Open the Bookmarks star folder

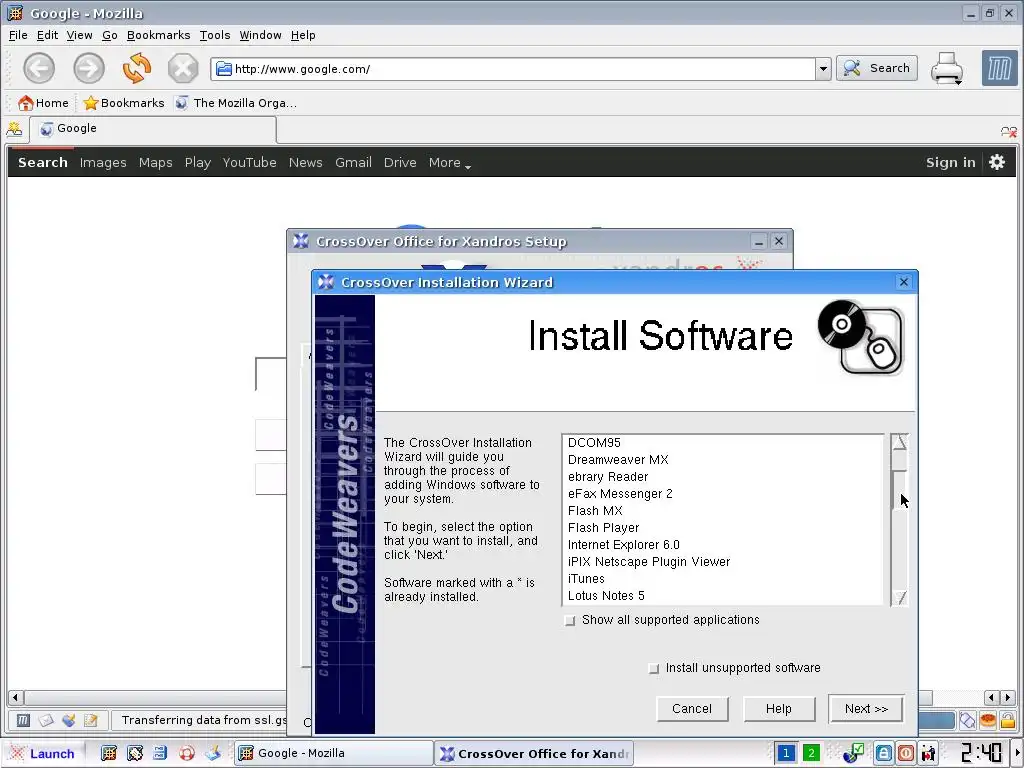click(124, 103)
